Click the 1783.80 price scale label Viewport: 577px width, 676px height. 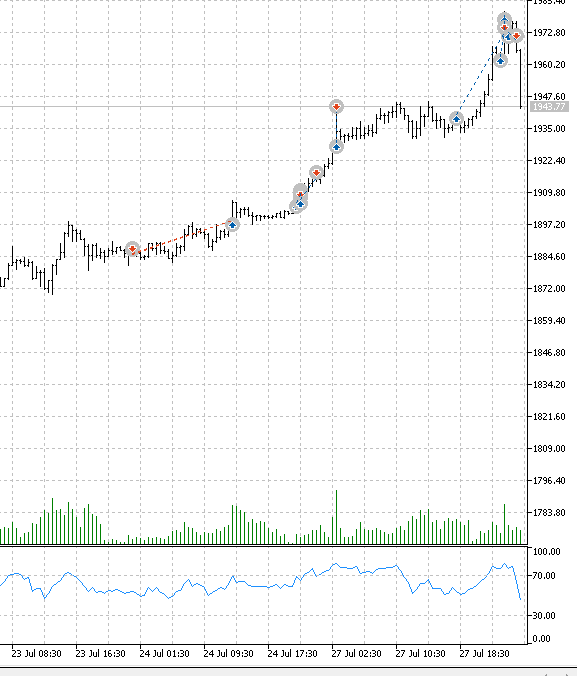click(549, 512)
